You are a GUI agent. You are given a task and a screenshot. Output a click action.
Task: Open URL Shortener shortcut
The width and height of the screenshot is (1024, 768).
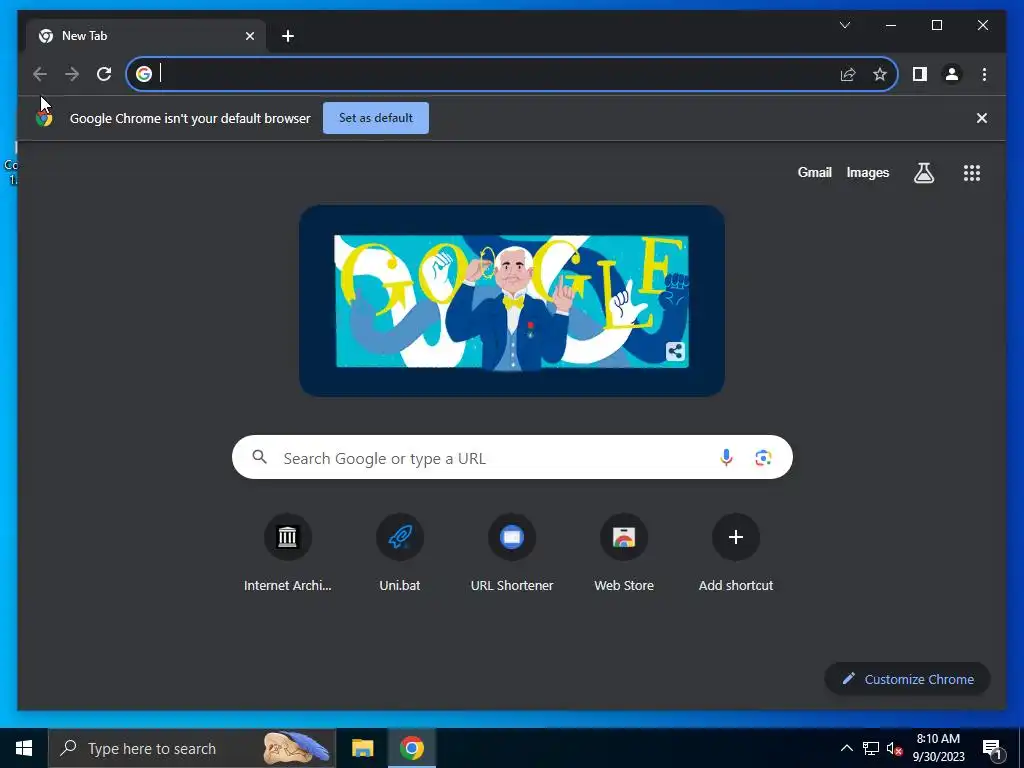[512, 552]
